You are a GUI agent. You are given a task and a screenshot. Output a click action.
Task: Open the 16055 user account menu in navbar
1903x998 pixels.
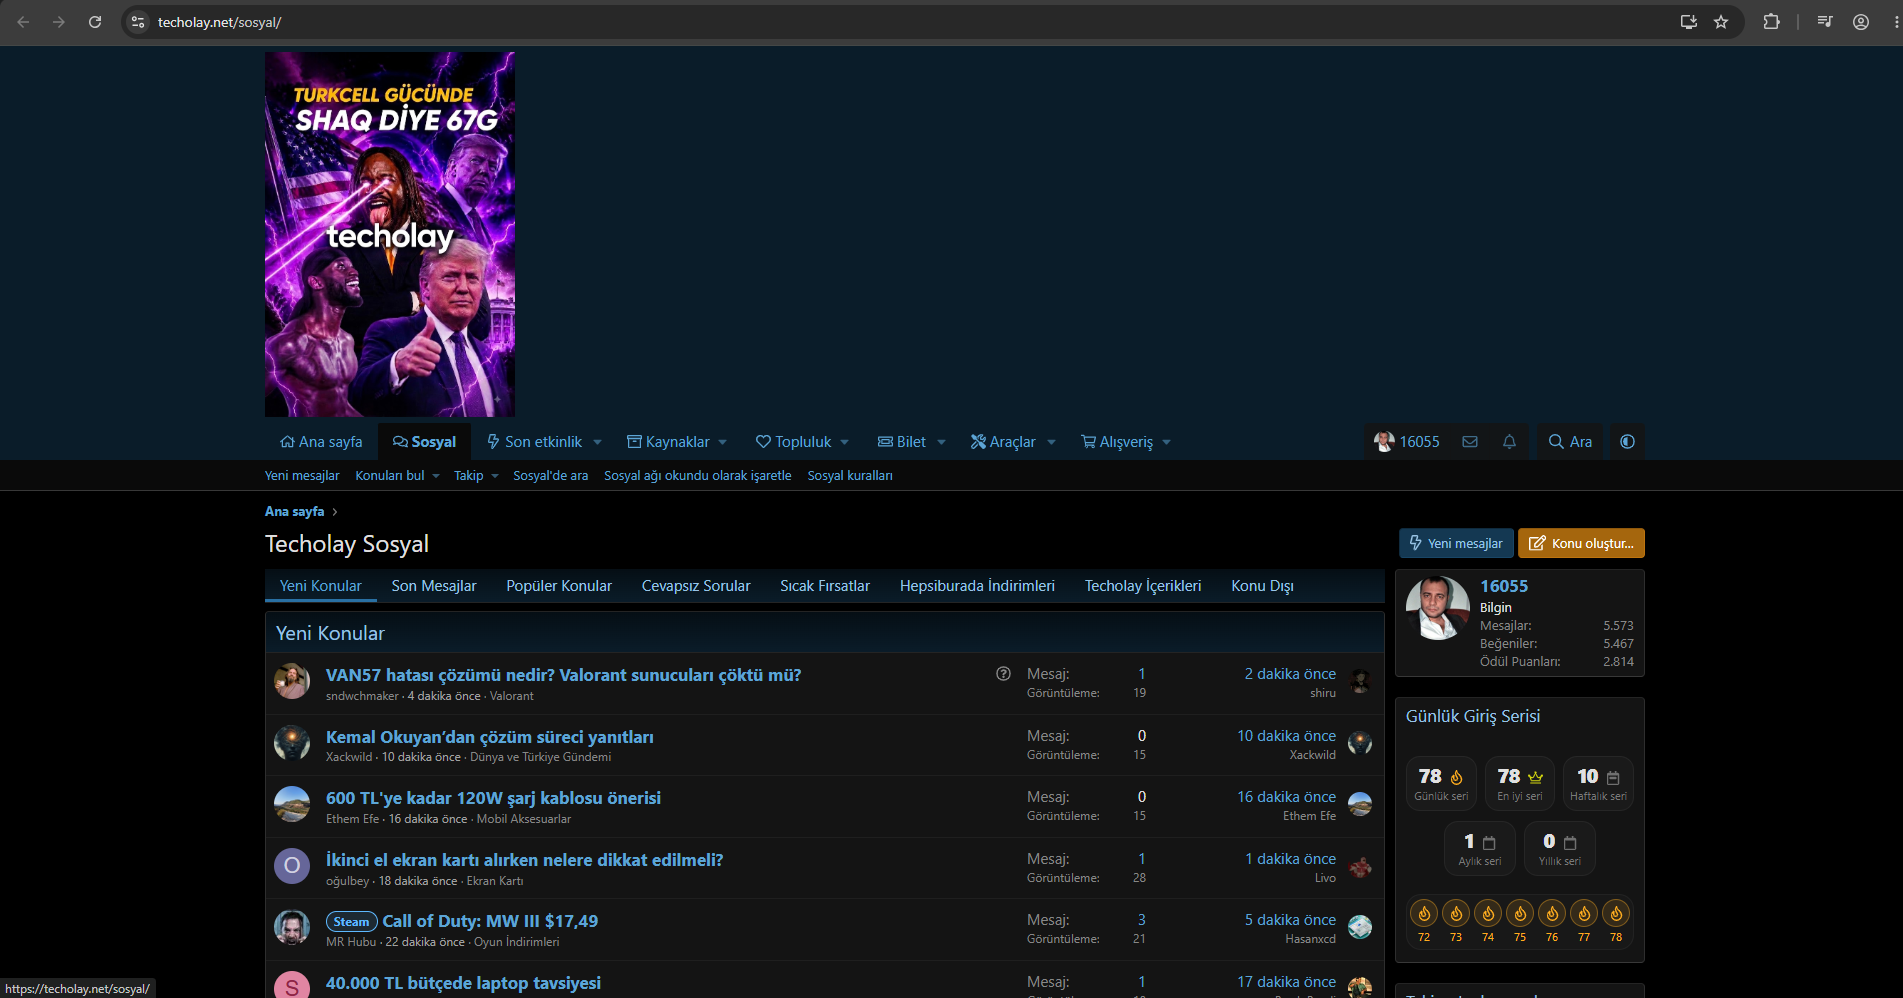coord(1407,442)
